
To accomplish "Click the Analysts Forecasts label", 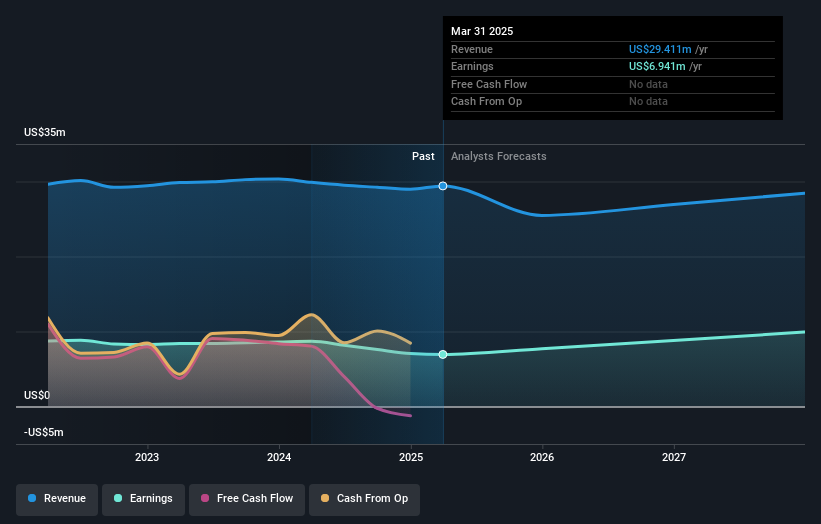I will [498, 157].
